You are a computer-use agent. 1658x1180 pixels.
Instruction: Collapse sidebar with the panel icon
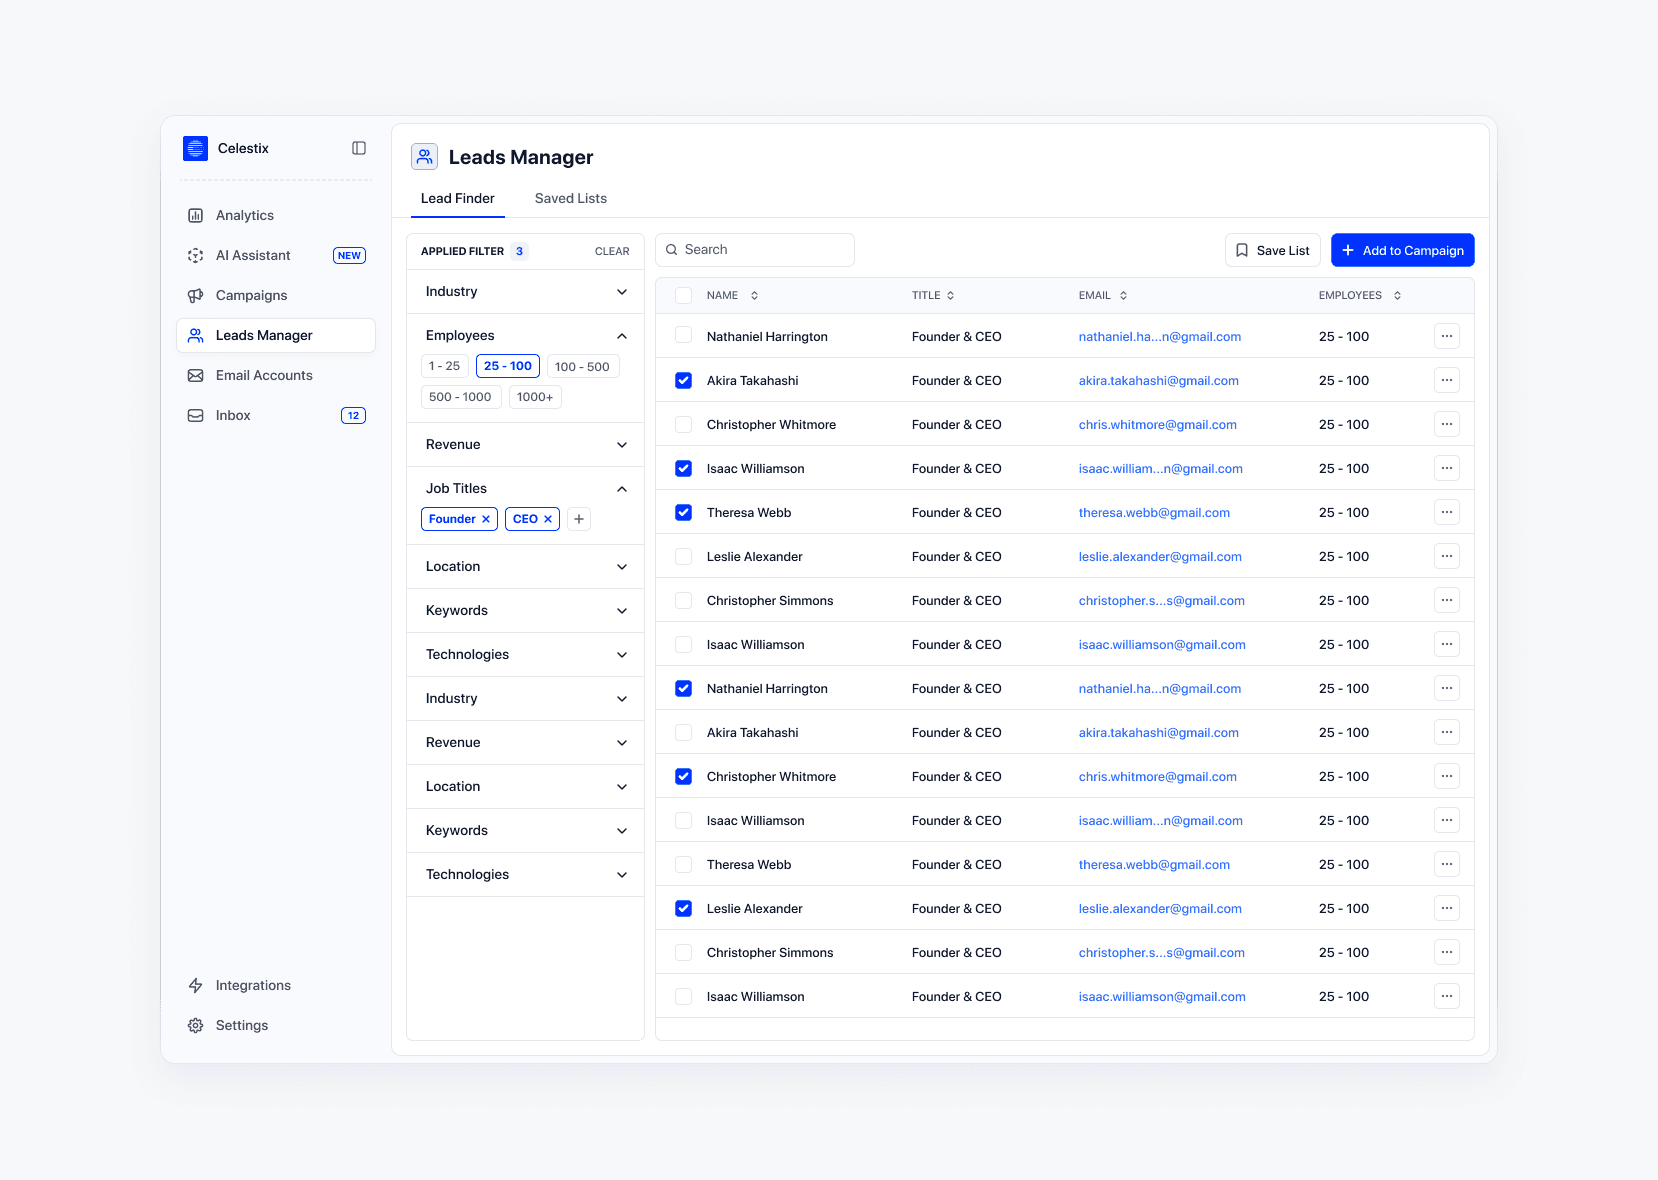[359, 148]
